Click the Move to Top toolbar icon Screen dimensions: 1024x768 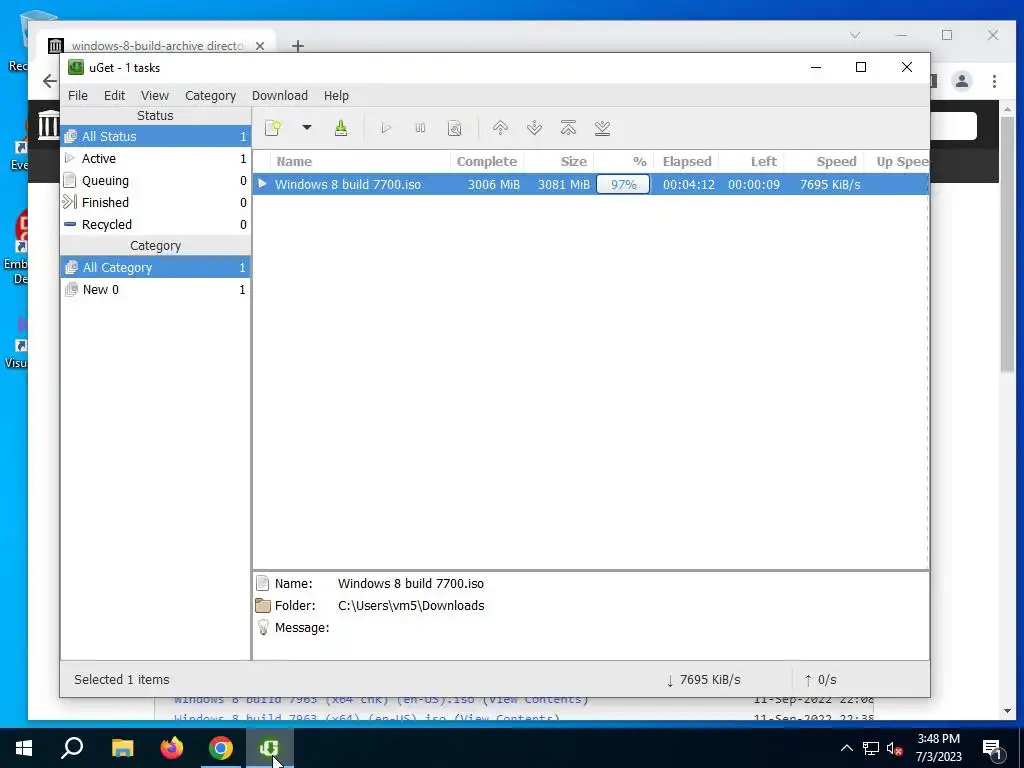pos(568,127)
